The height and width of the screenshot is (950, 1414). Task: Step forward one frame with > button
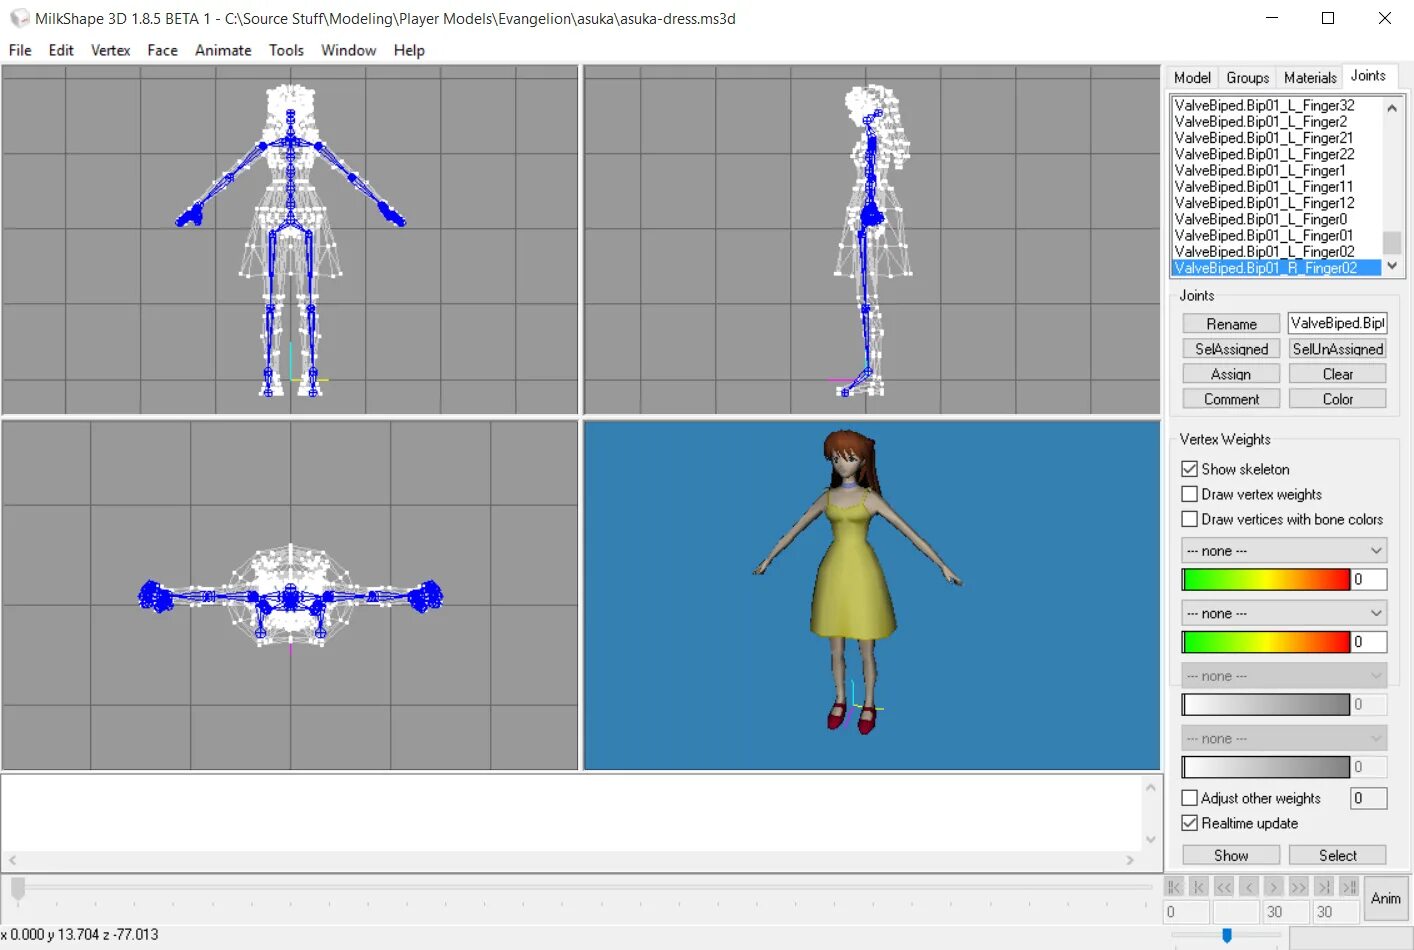pos(1273,887)
